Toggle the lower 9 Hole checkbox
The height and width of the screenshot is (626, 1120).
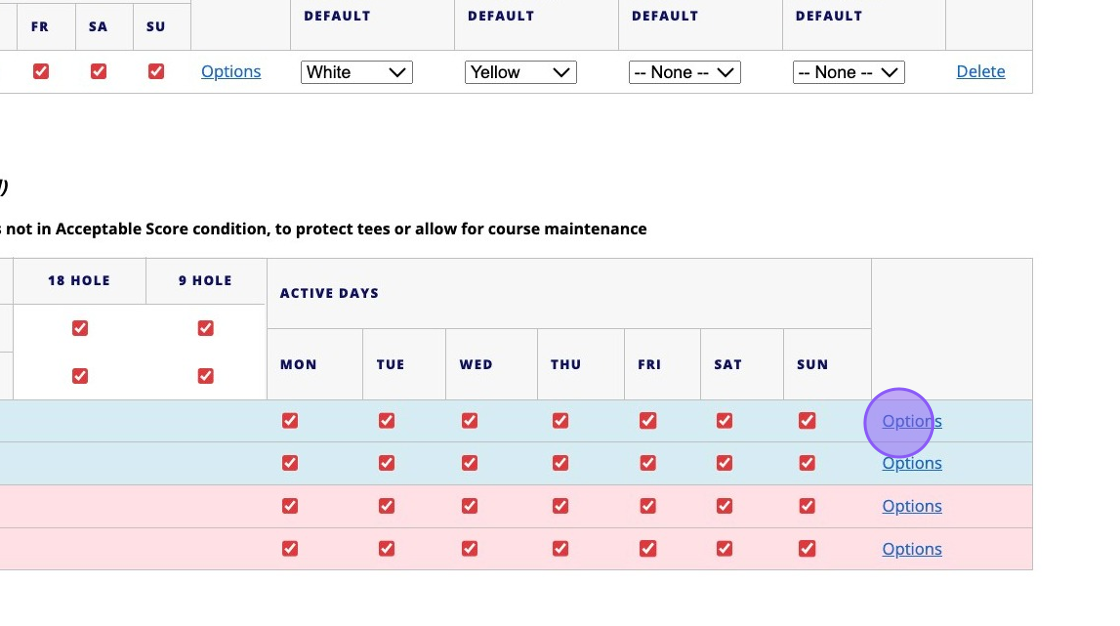click(206, 376)
